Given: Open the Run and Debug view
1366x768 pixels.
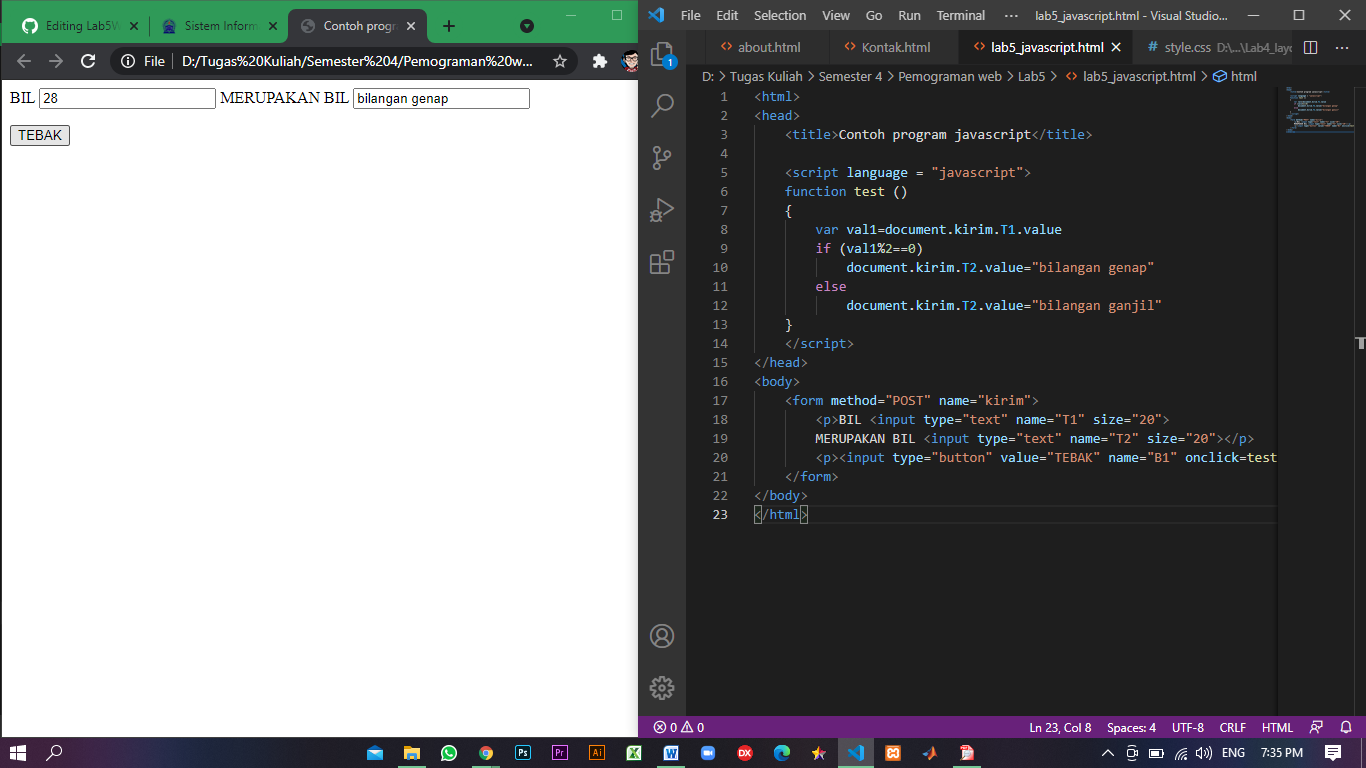Looking at the screenshot, I should [660, 209].
